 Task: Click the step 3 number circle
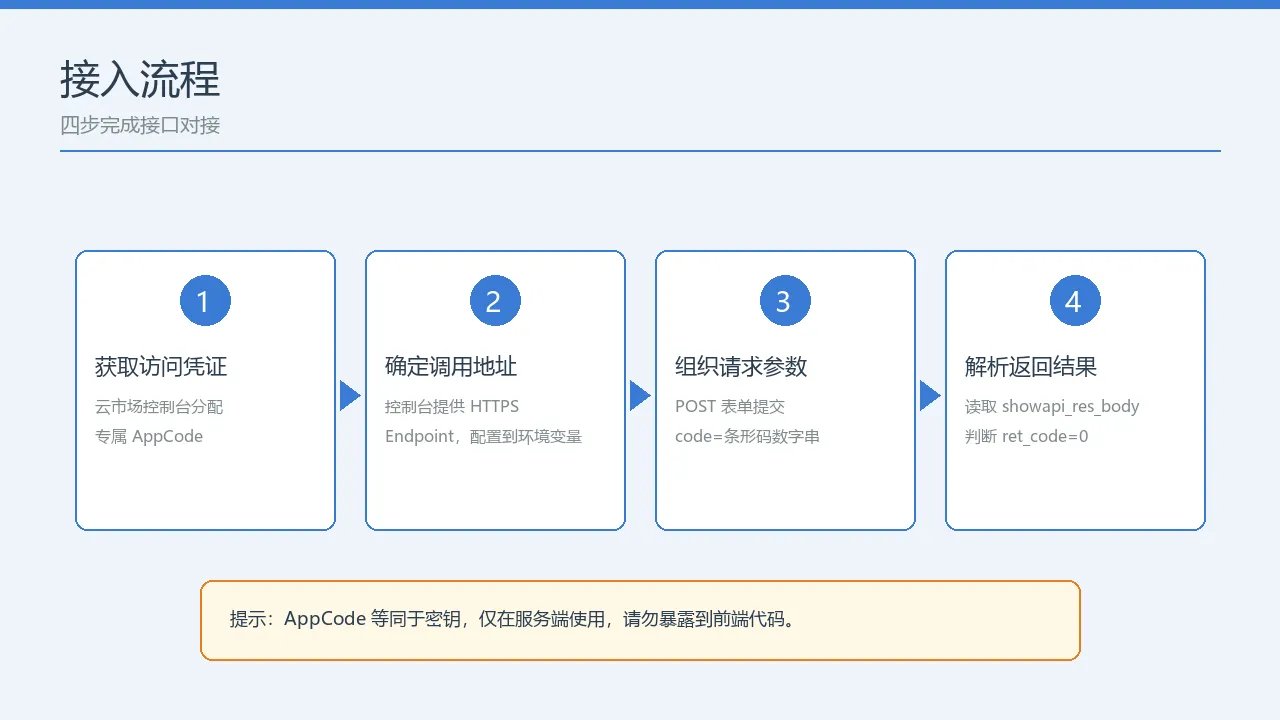click(x=785, y=301)
